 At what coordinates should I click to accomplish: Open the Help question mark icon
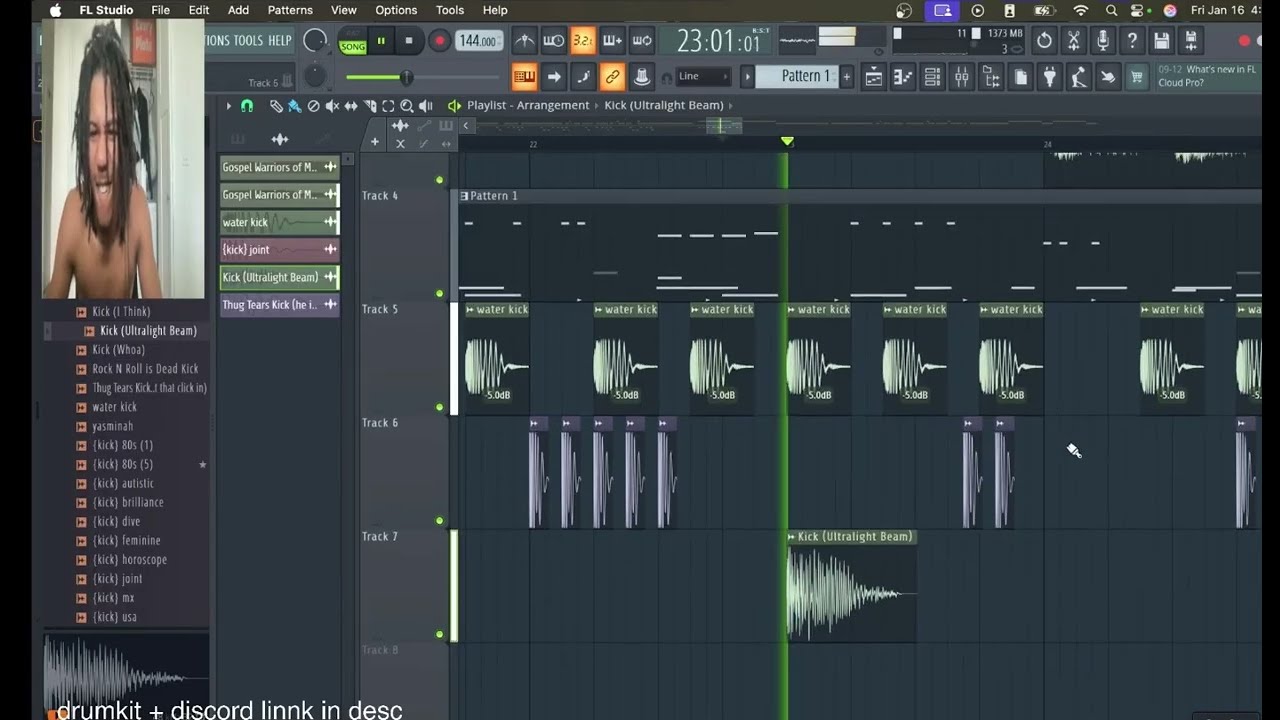pyautogui.click(x=1132, y=41)
